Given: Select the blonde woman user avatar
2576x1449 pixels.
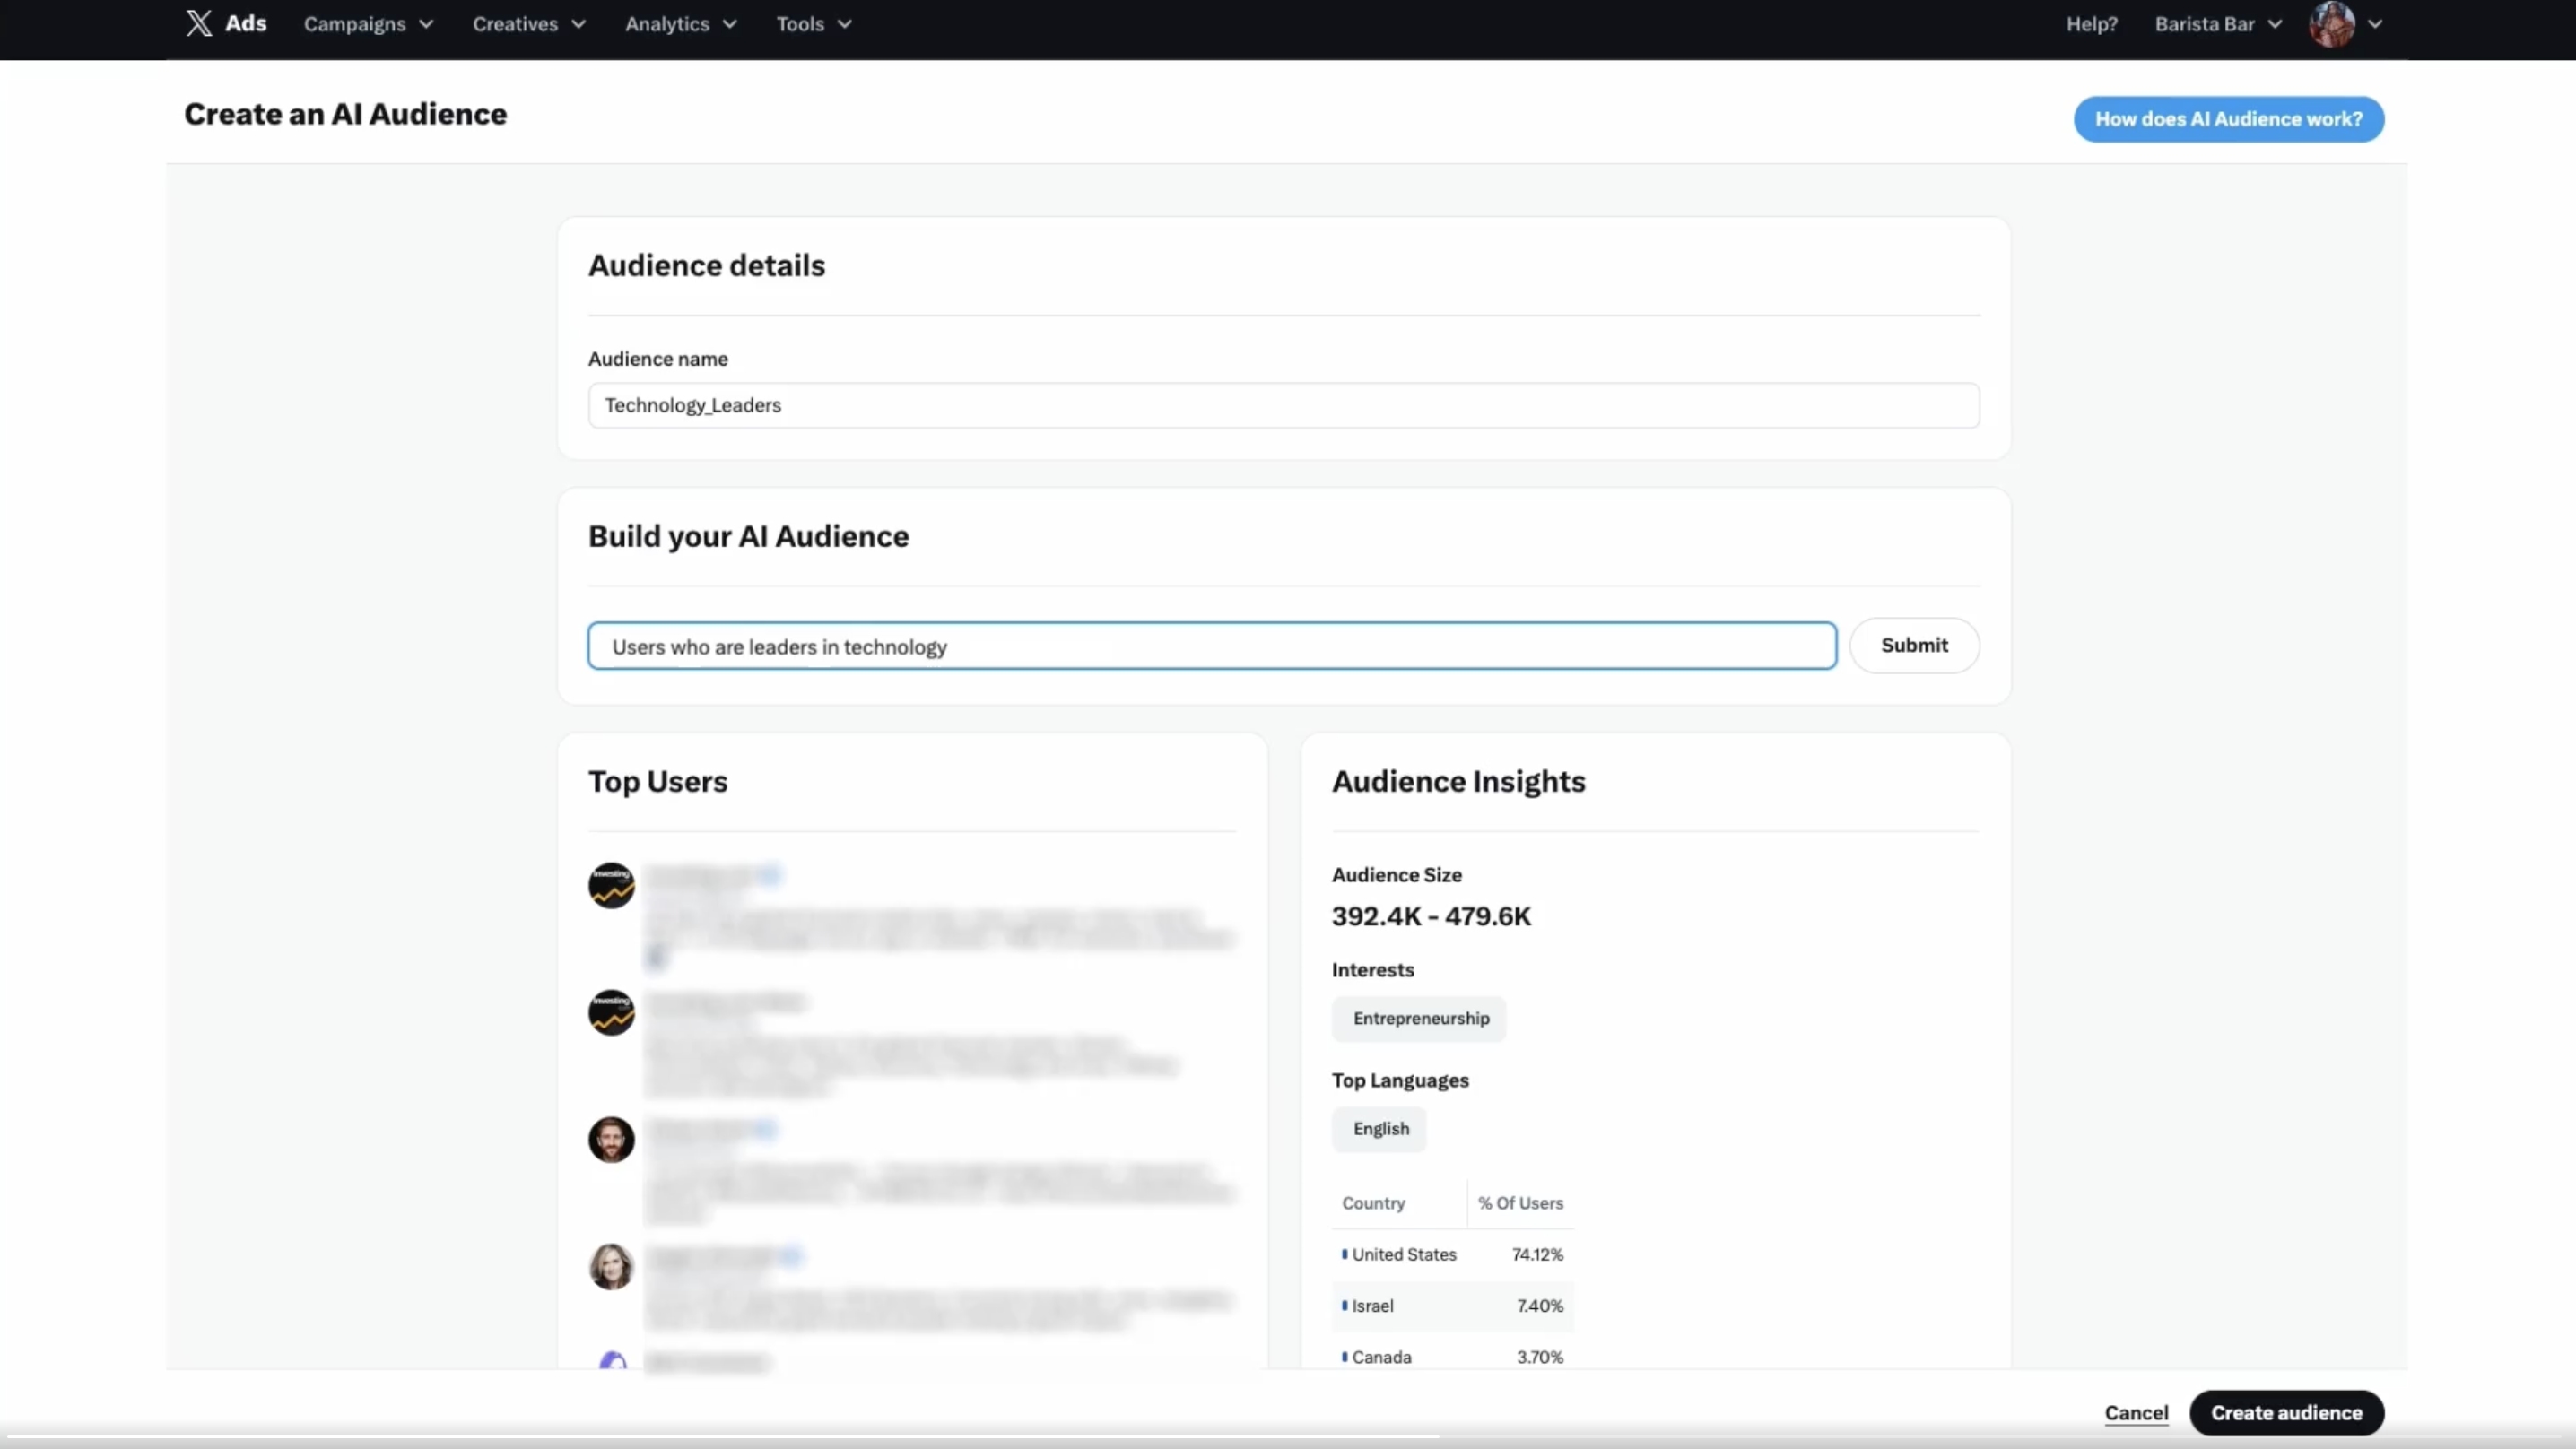Looking at the screenshot, I should [x=611, y=1266].
